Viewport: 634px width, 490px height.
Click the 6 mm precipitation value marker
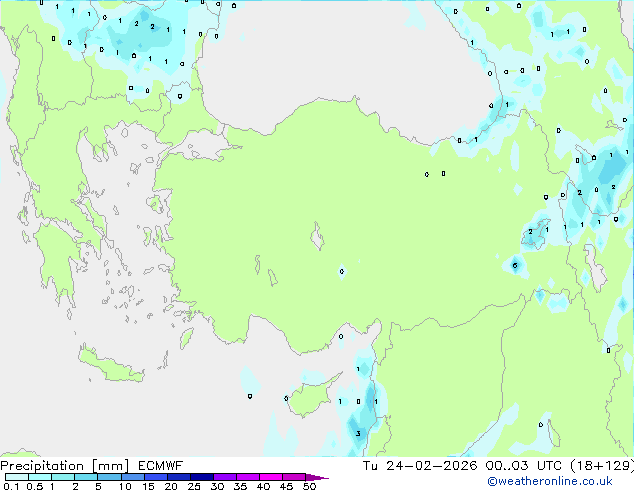pyautogui.click(x=515, y=266)
